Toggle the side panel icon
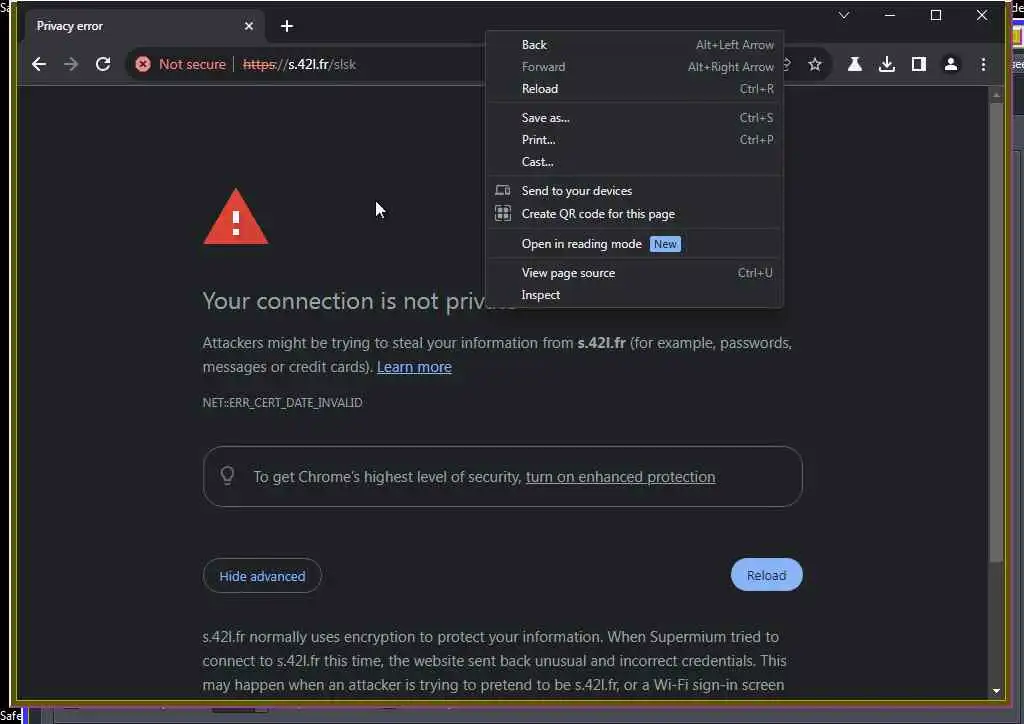Screen dimensions: 1024x724 coord(919,64)
